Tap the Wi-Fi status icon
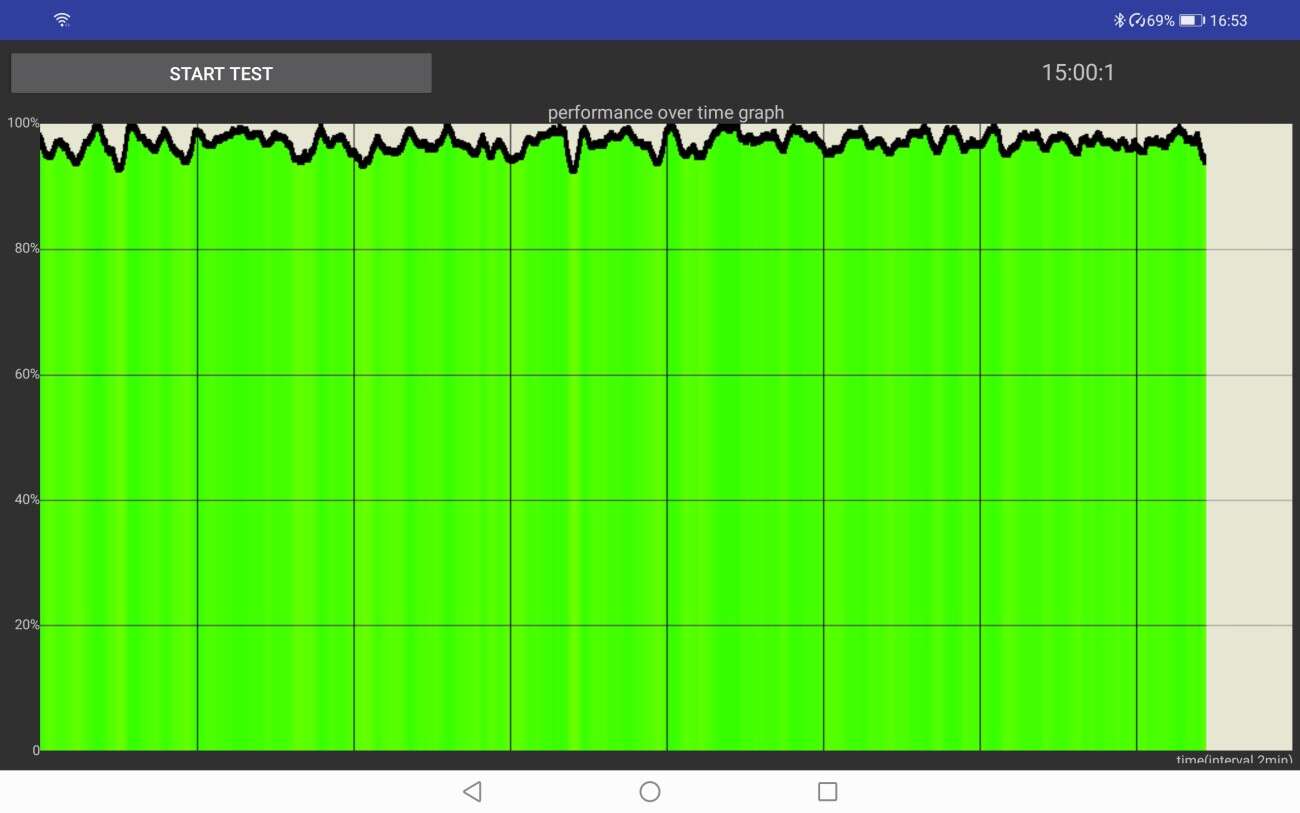The width and height of the screenshot is (1300, 813). 62,20
